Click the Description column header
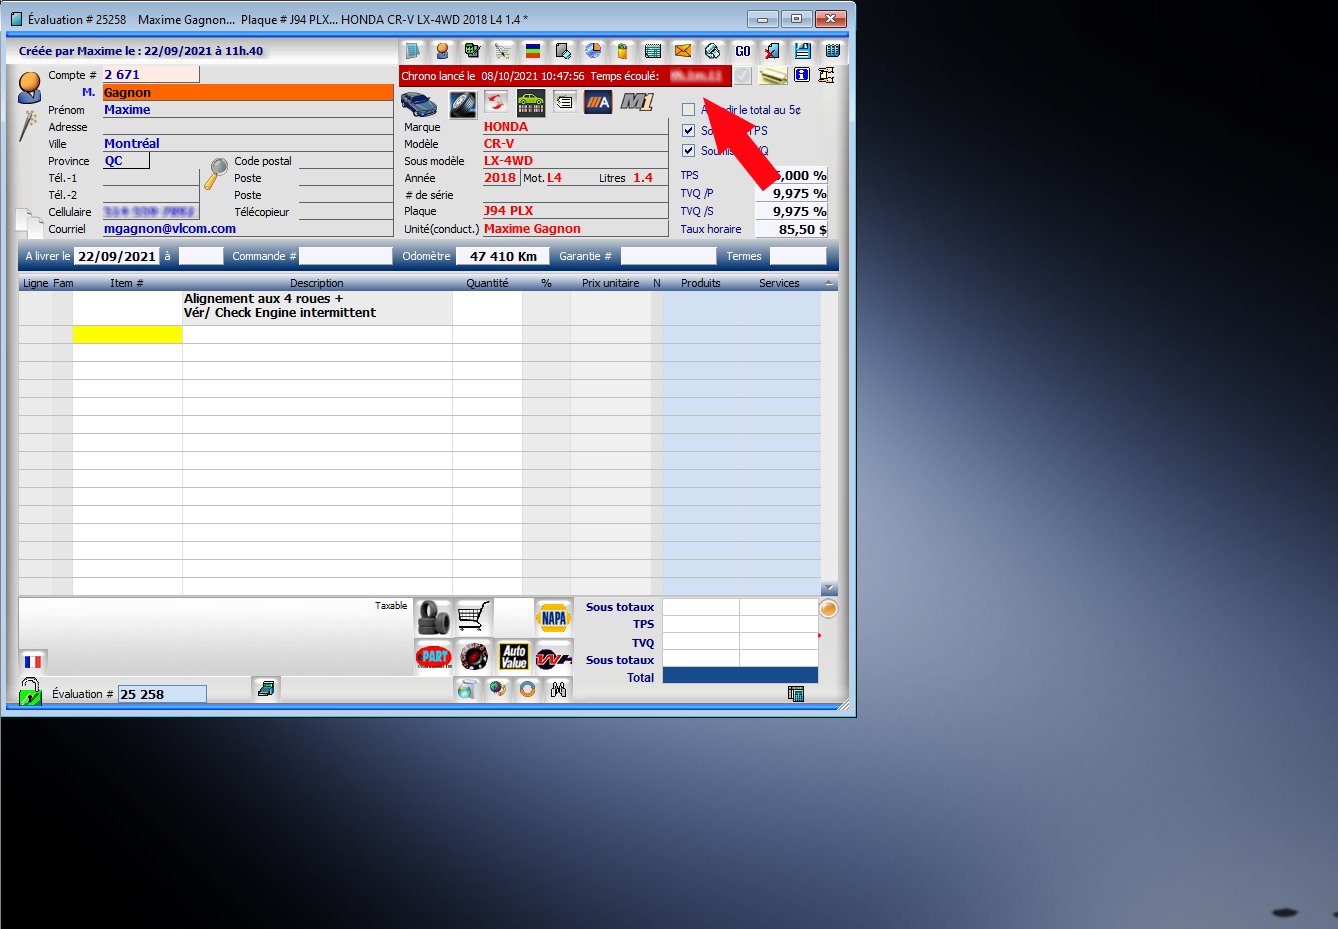The width and height of the screenshot is (1338, 929). 316,283
